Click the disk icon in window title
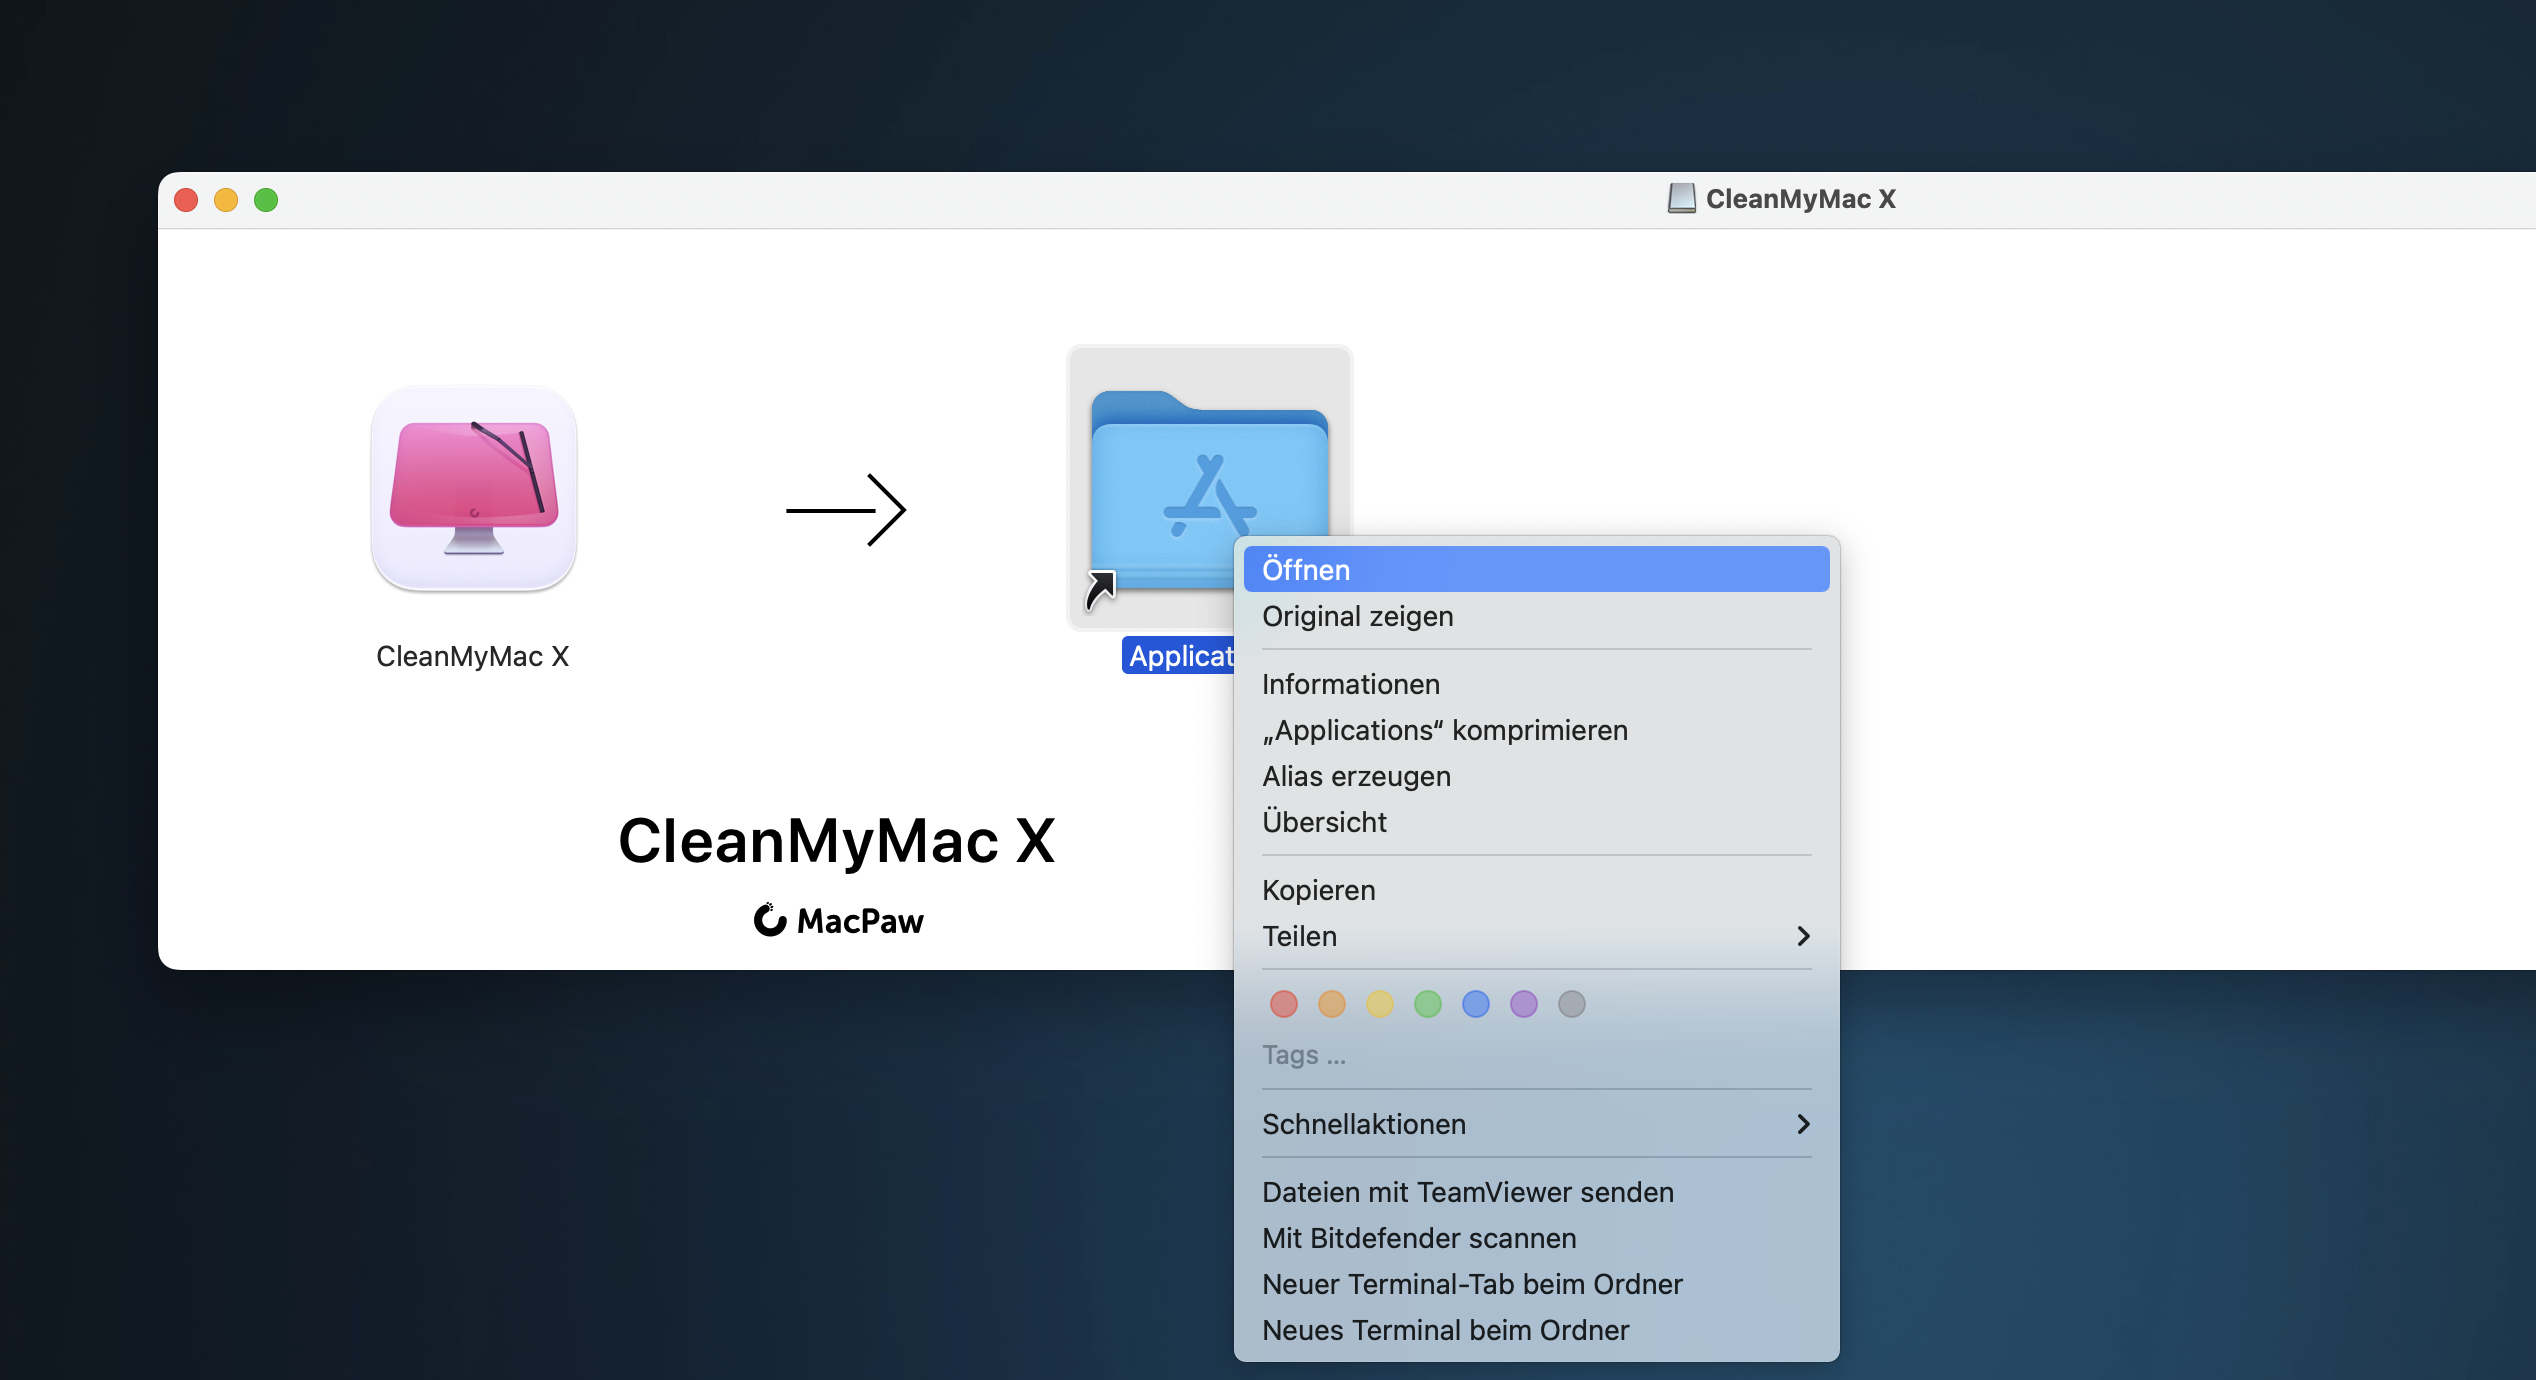Viewport: 2536px width, 1380px height. coord(1681,198)
